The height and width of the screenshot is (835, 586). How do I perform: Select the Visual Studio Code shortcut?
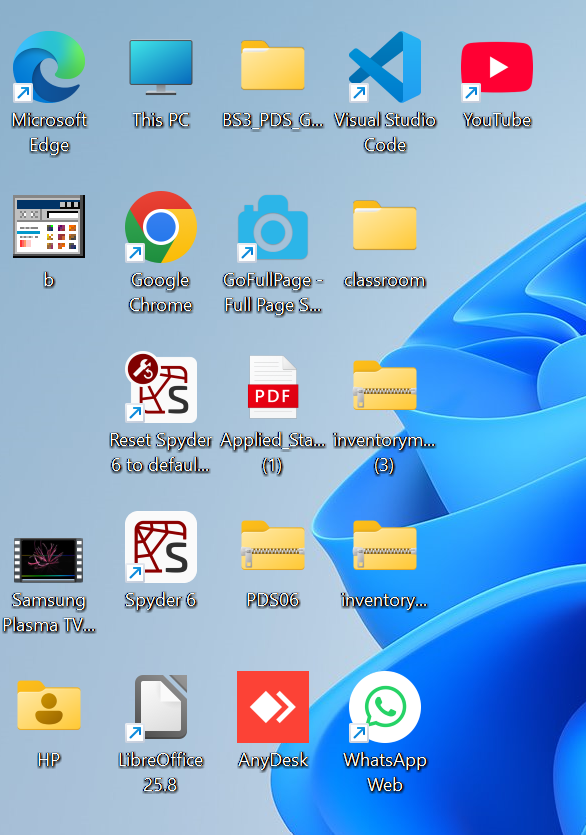(x=385, y=67)
